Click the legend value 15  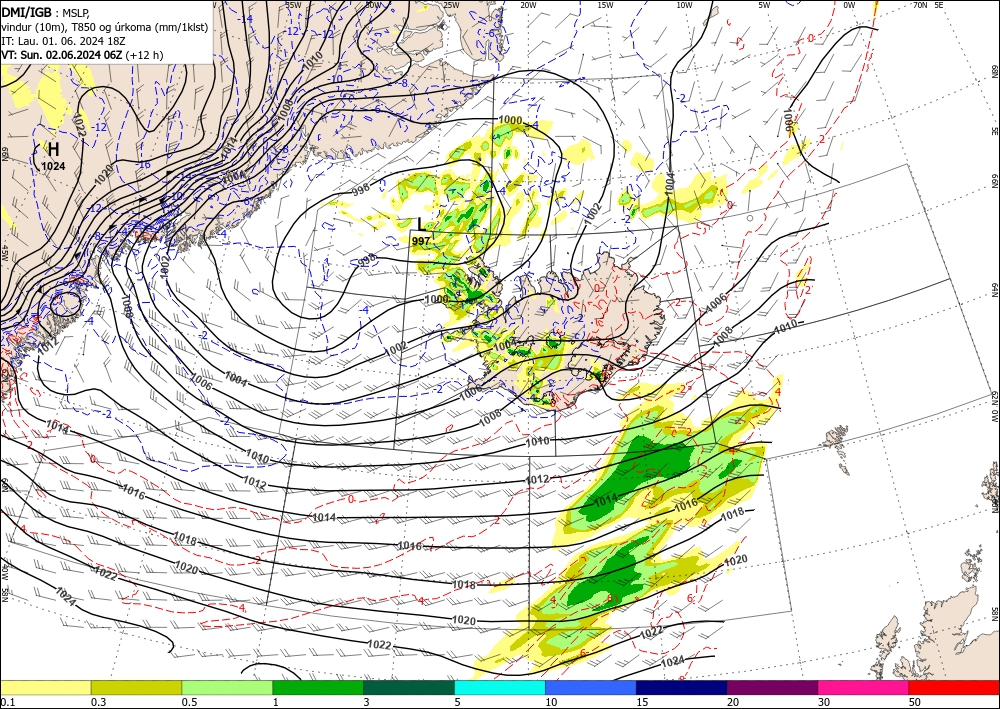click(x=642, y=702)
